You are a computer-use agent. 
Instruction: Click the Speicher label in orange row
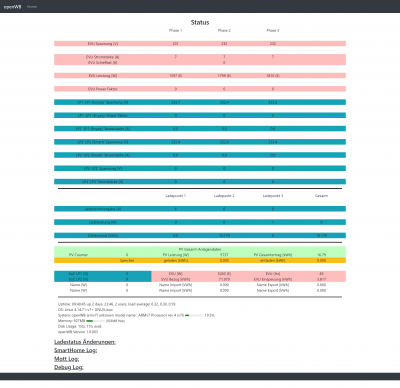click(x=127, y=260)
